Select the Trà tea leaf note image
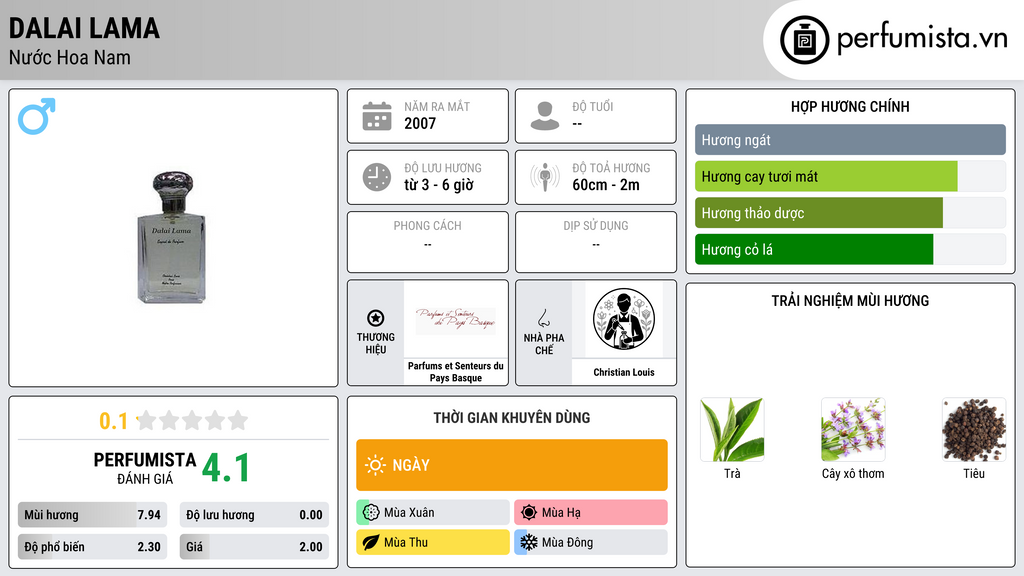Image resolution: width=1024 pixels, height=576 pixels. pyautogui.click(x=732, y=429)
